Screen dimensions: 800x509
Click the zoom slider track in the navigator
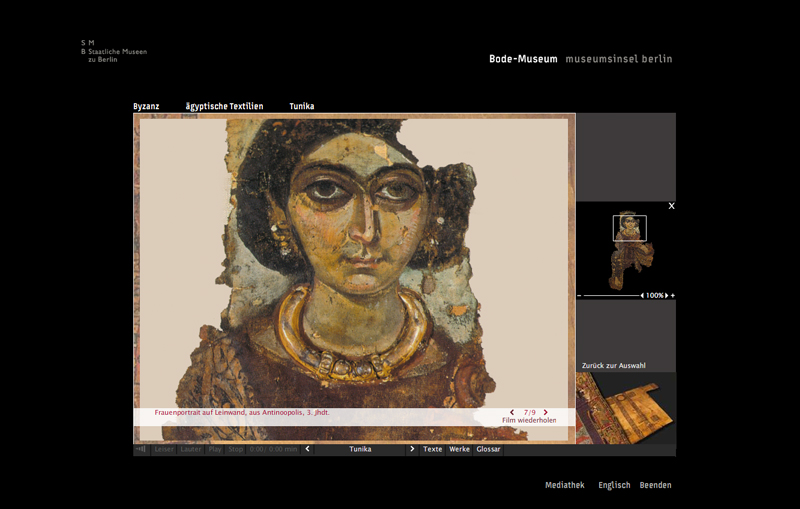611,295
